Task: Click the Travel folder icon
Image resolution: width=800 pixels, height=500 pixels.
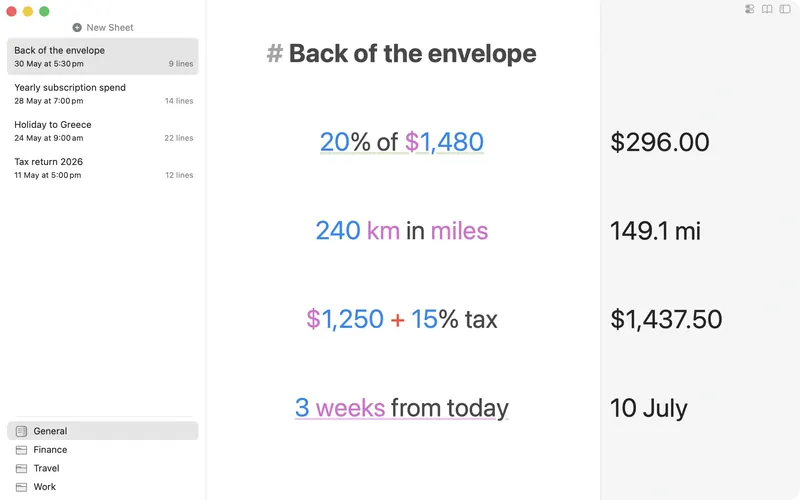Action: (21, 468)
